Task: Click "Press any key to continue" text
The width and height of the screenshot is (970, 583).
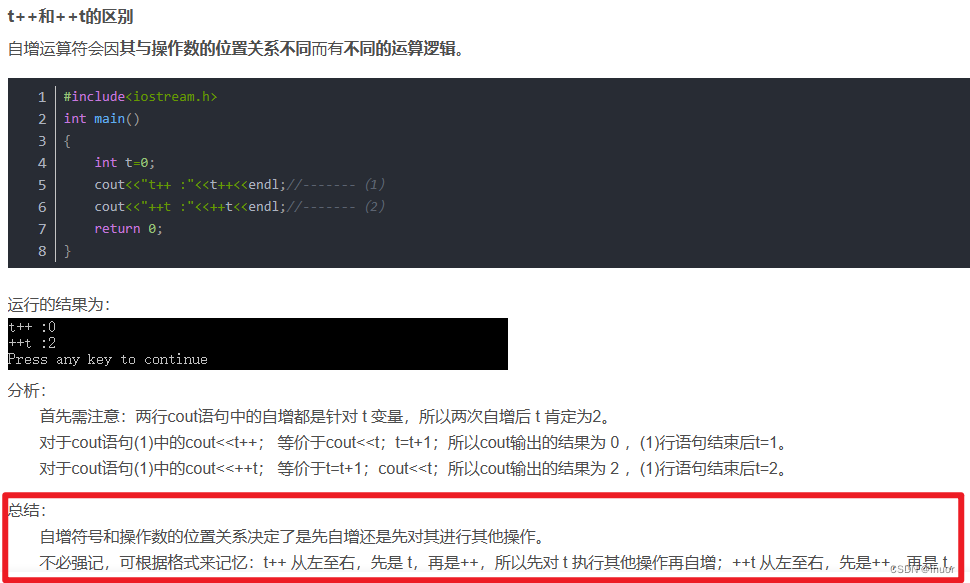Action: coord(108,360)
